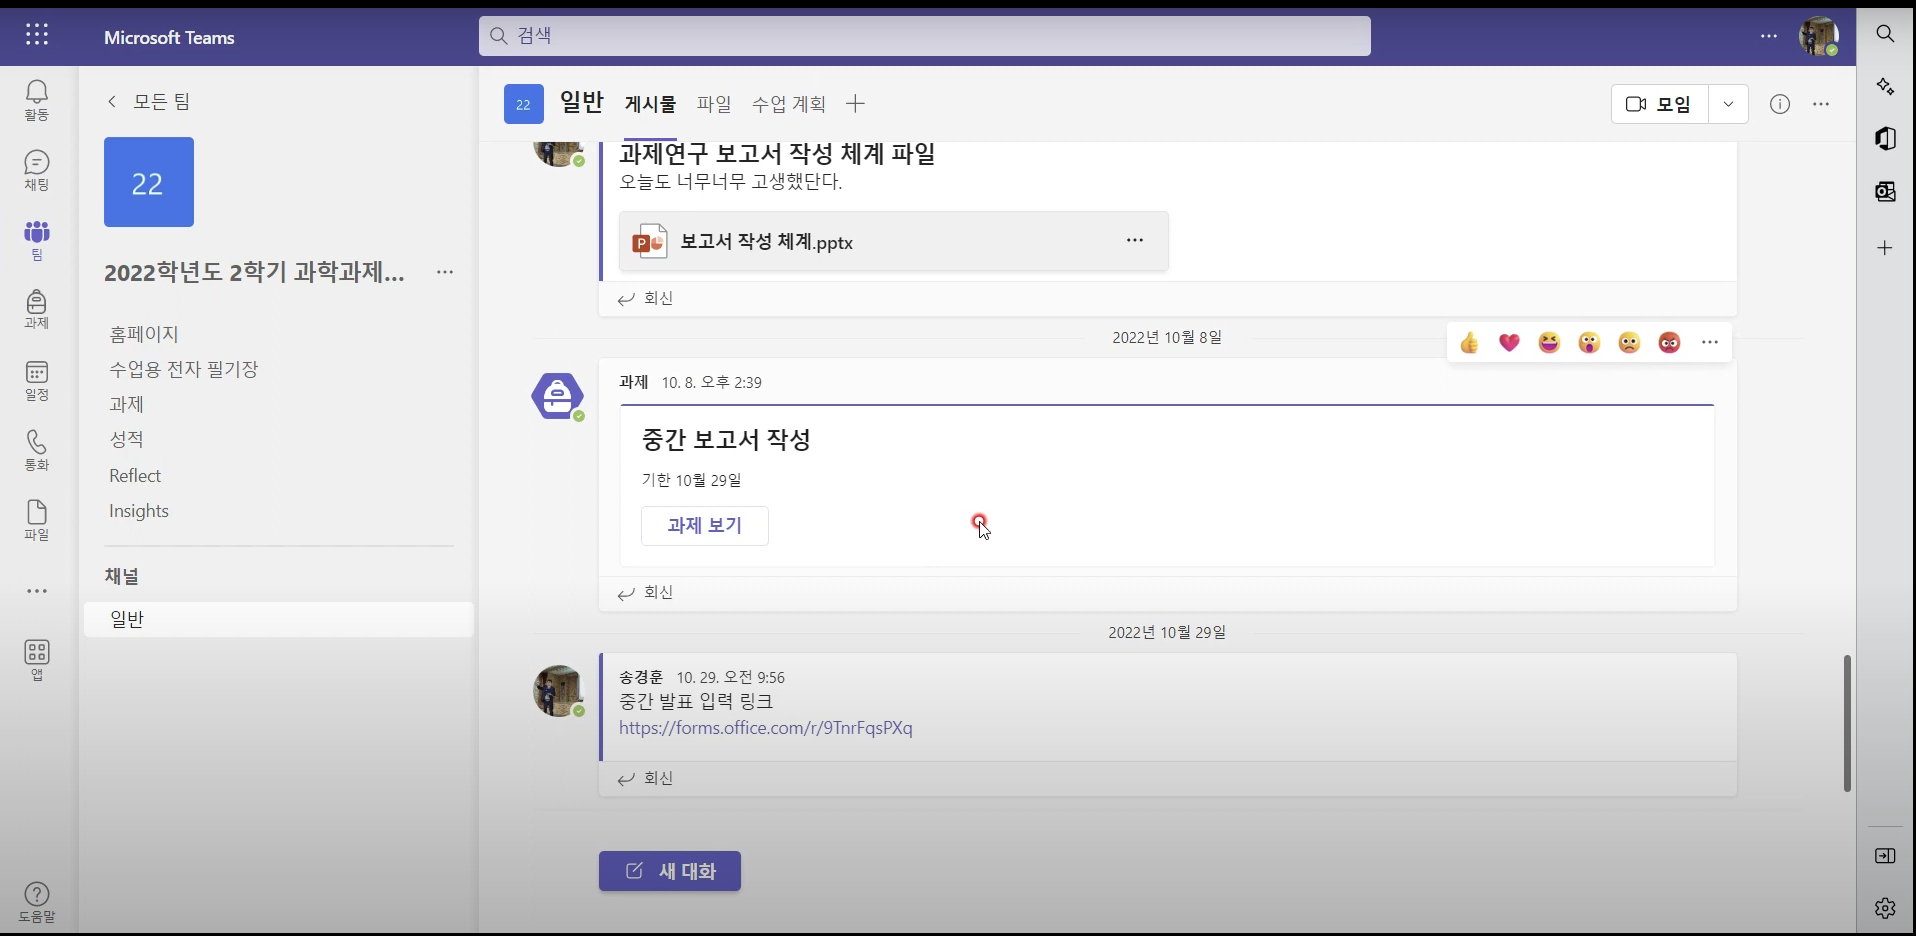Click the search (검색) input field
The image size is (1916, 936).
coord(924,36)
